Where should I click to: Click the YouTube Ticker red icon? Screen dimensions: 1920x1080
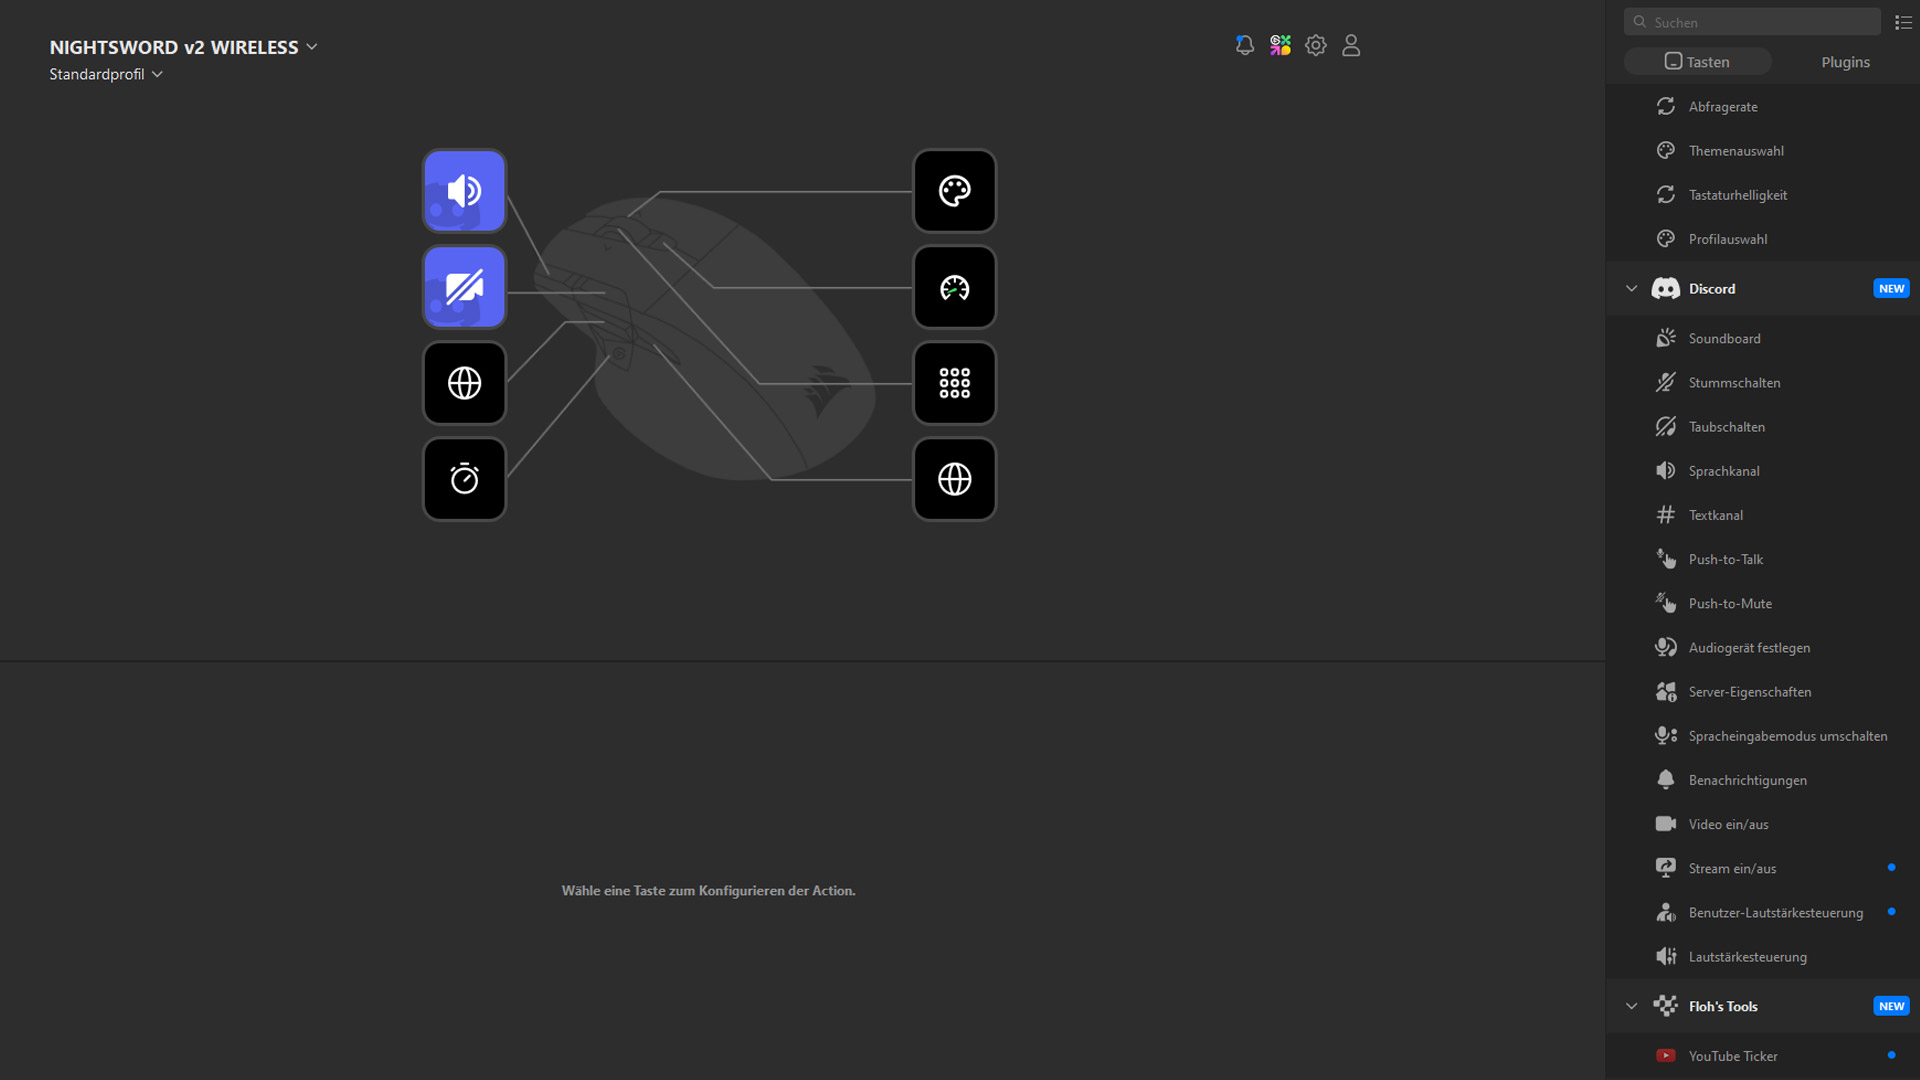coord(1665,1056)
